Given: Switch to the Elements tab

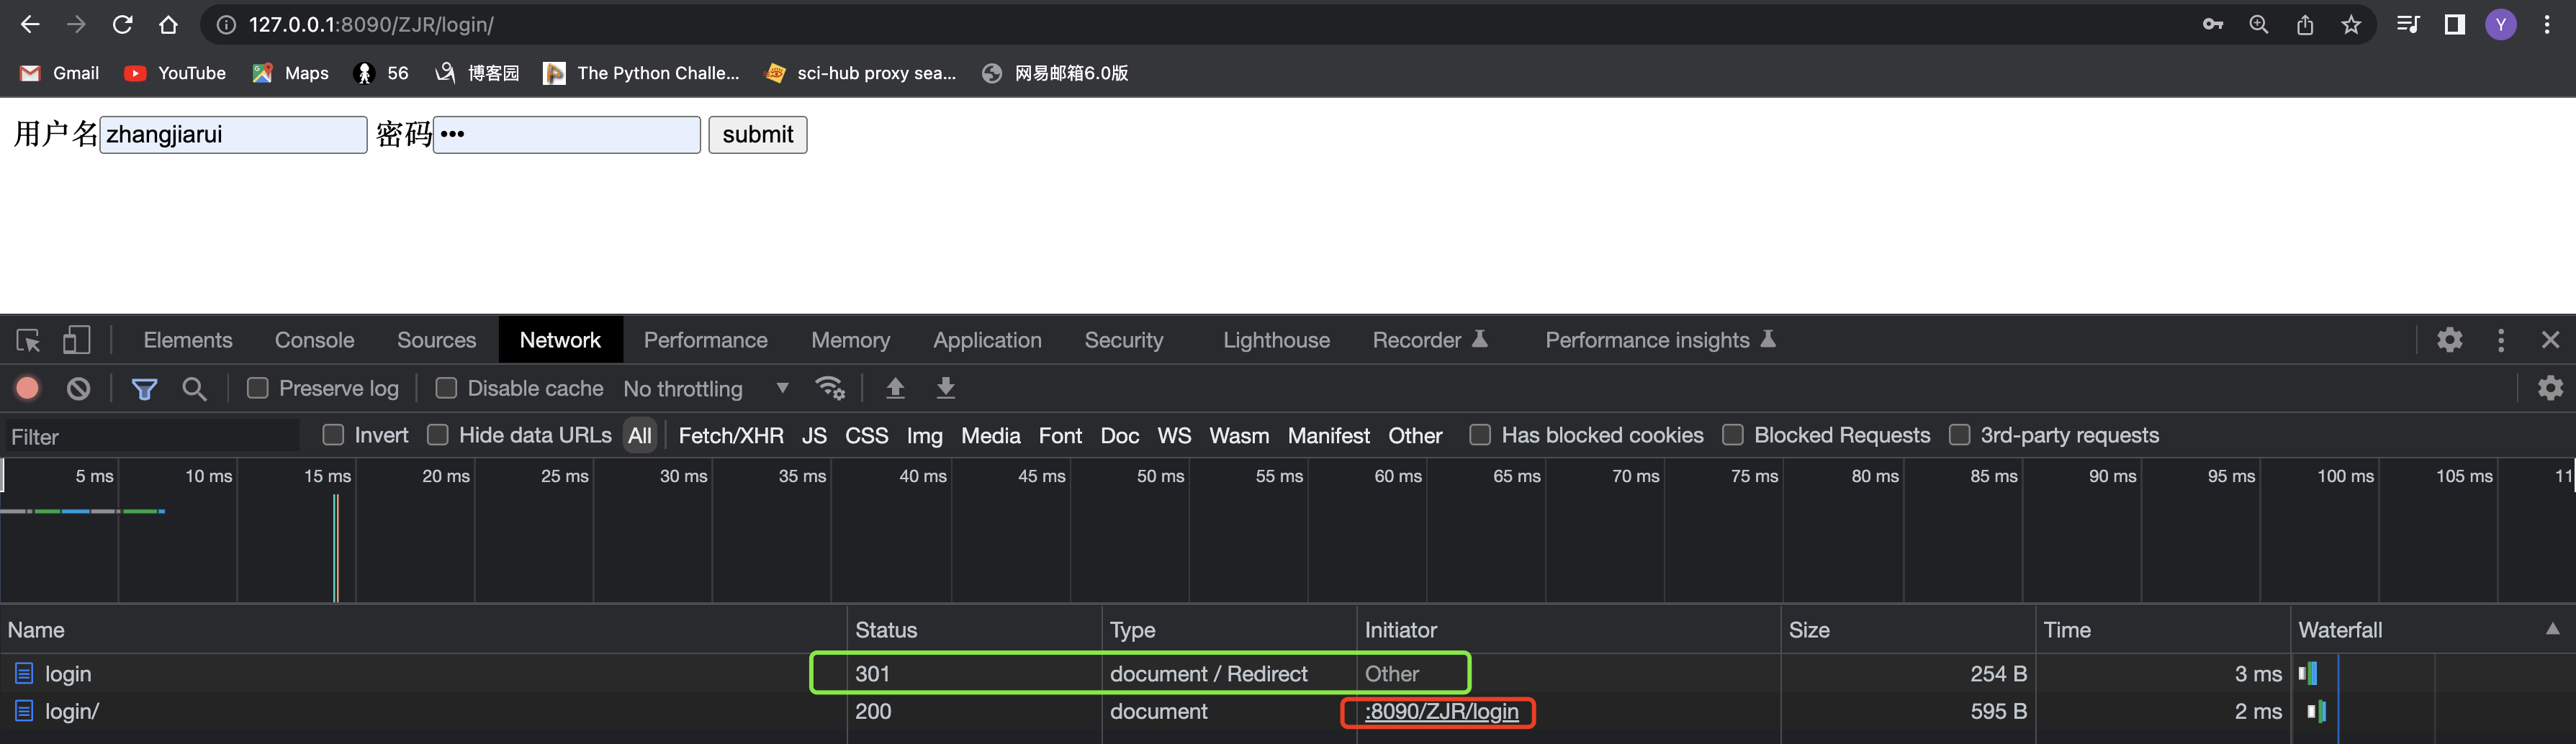Looking at the screenshot, I should 188,340.
